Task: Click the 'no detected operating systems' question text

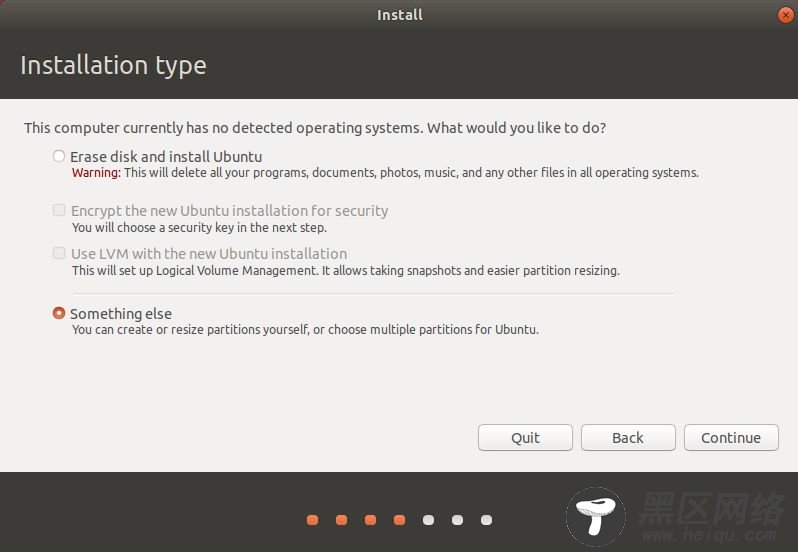Action: point(315,128)
